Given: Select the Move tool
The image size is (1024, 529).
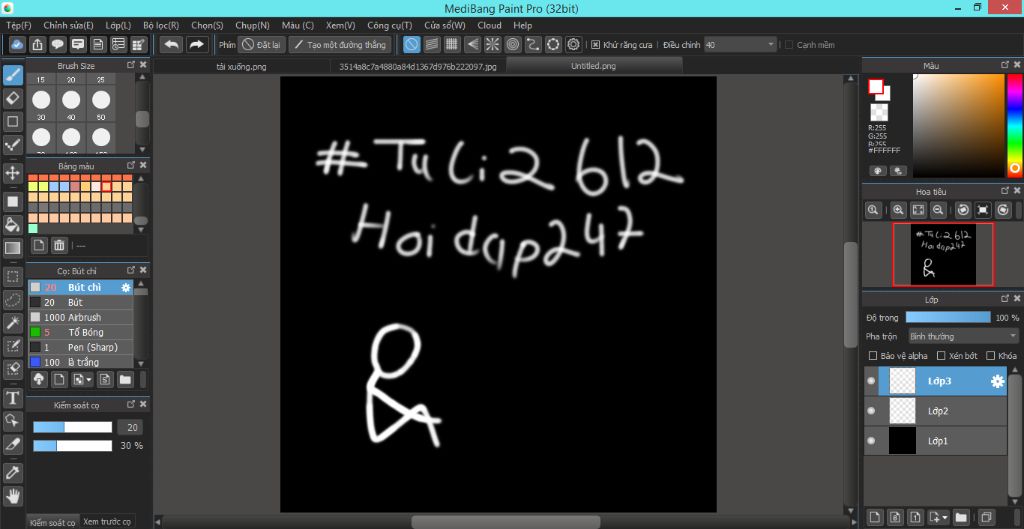Looking at the screenshot, I should [12, 173].
